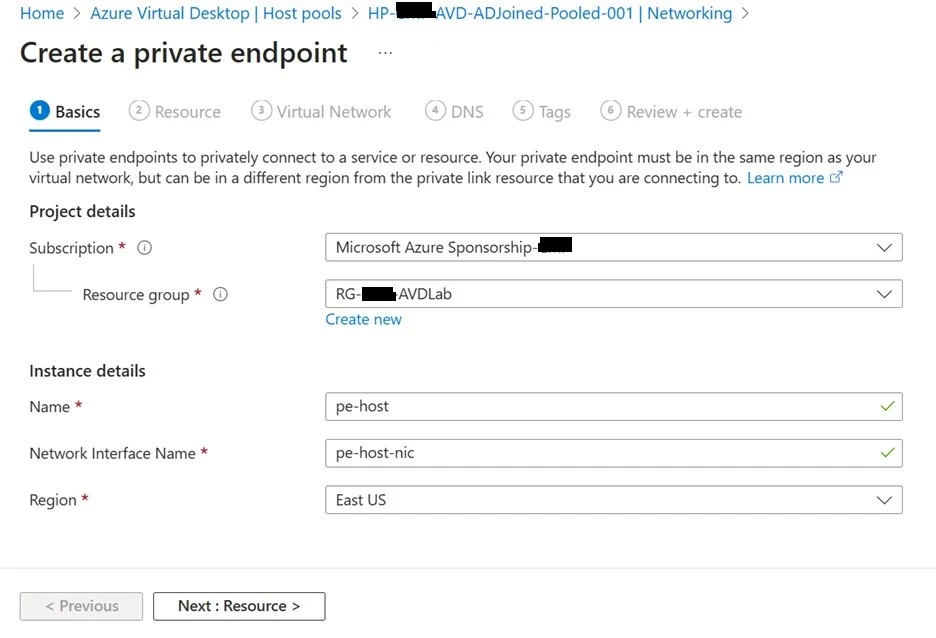Open the Tags tab
This screenshot has height=638, width=936.
pos(542,112)
